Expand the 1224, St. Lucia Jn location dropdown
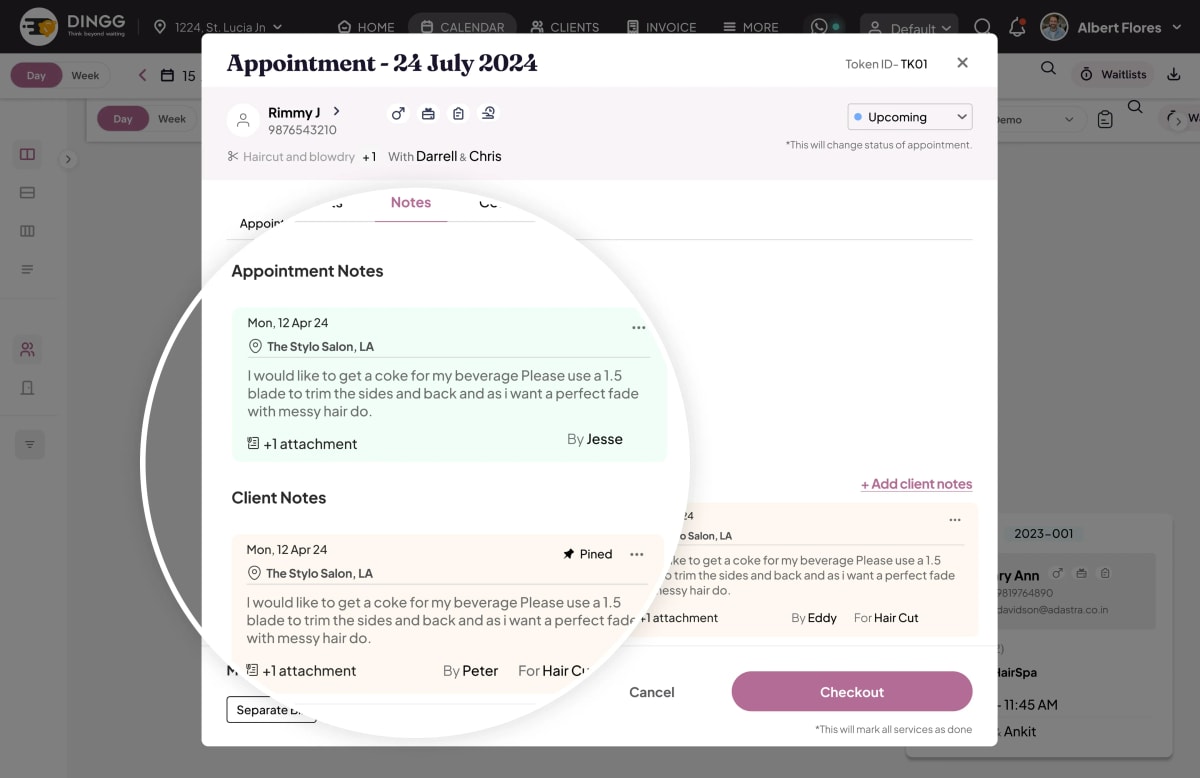1200x778 pixels. [218, 27]
